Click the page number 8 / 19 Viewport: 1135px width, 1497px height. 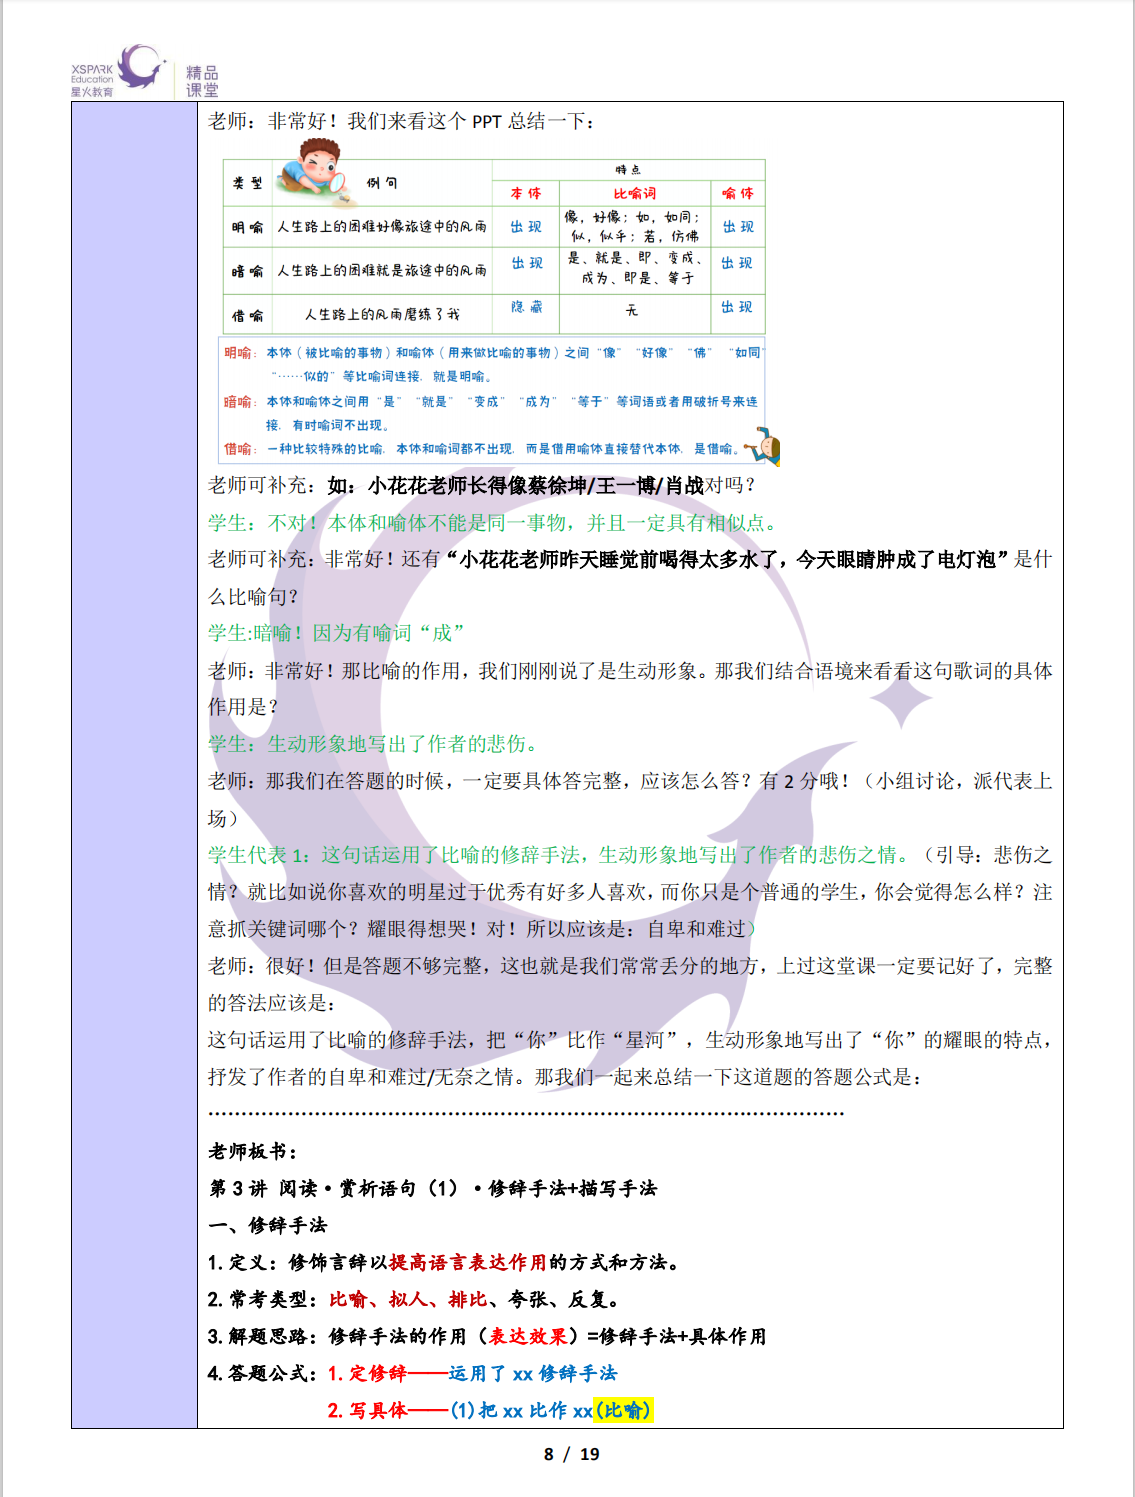tap(571, 1454)
